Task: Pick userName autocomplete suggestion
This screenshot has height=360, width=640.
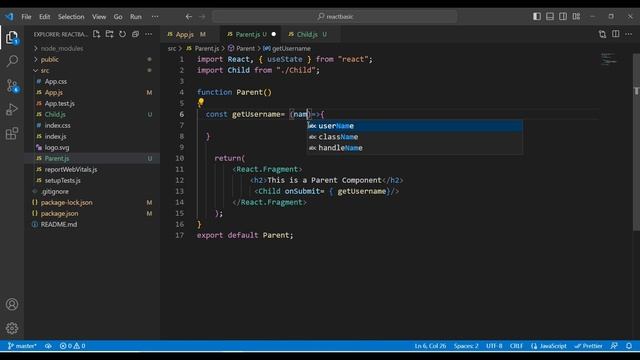Action: tap(415, 126)
